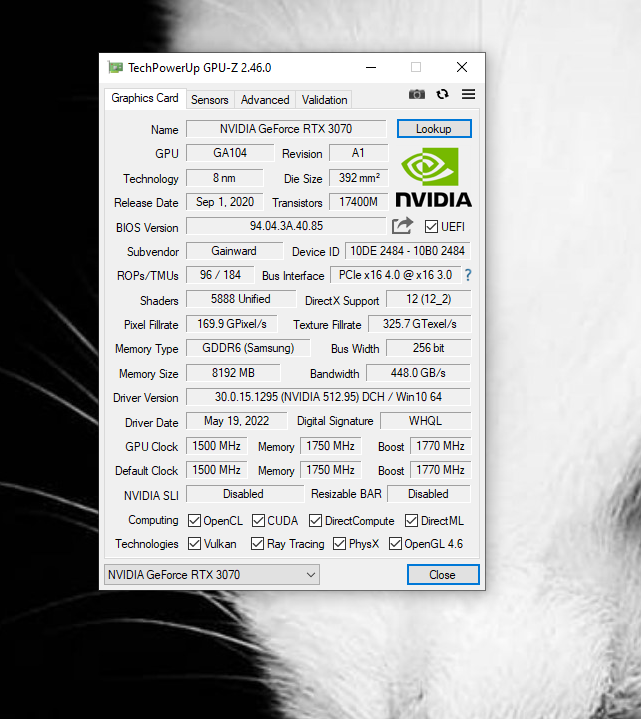Click the Device ID field 10DE 2484
Viewport: 641px width, 719px height.
coord(408,251)
